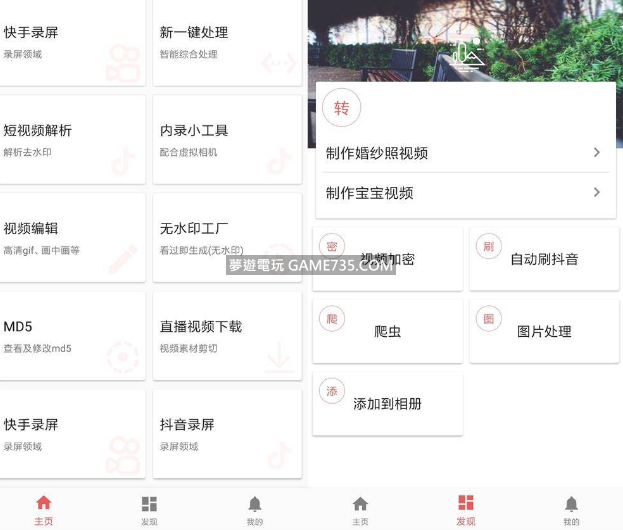The height and width of the screenshot is (530, 623).
Task: Switch to 我的 tab label in left screen
Action: coord(255,522)
